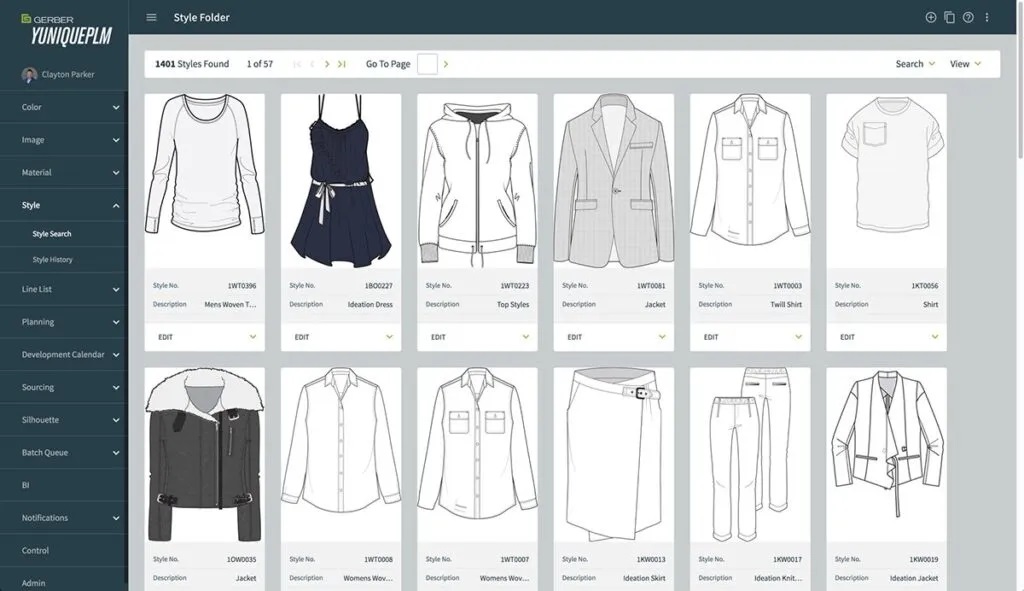Image resolution: width=1024 pixels, height=591 pixels.
Task: Click the add (plus circle) icon in header
Action: tap(931, 18)
